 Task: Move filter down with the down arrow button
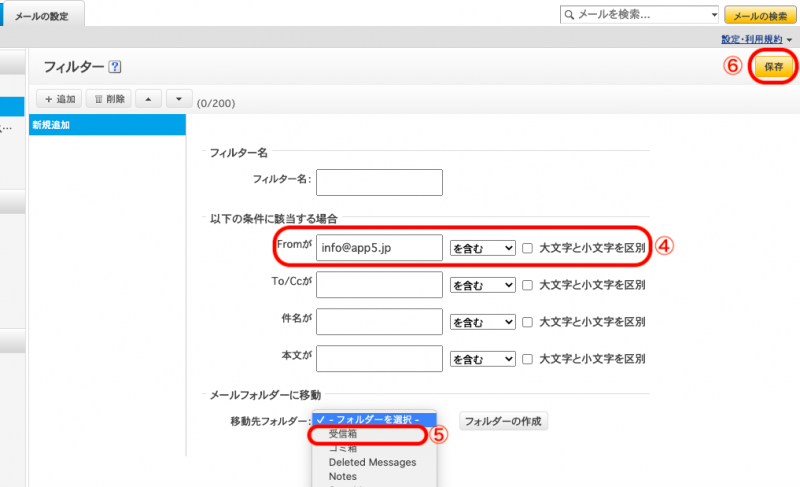point(179,99)
